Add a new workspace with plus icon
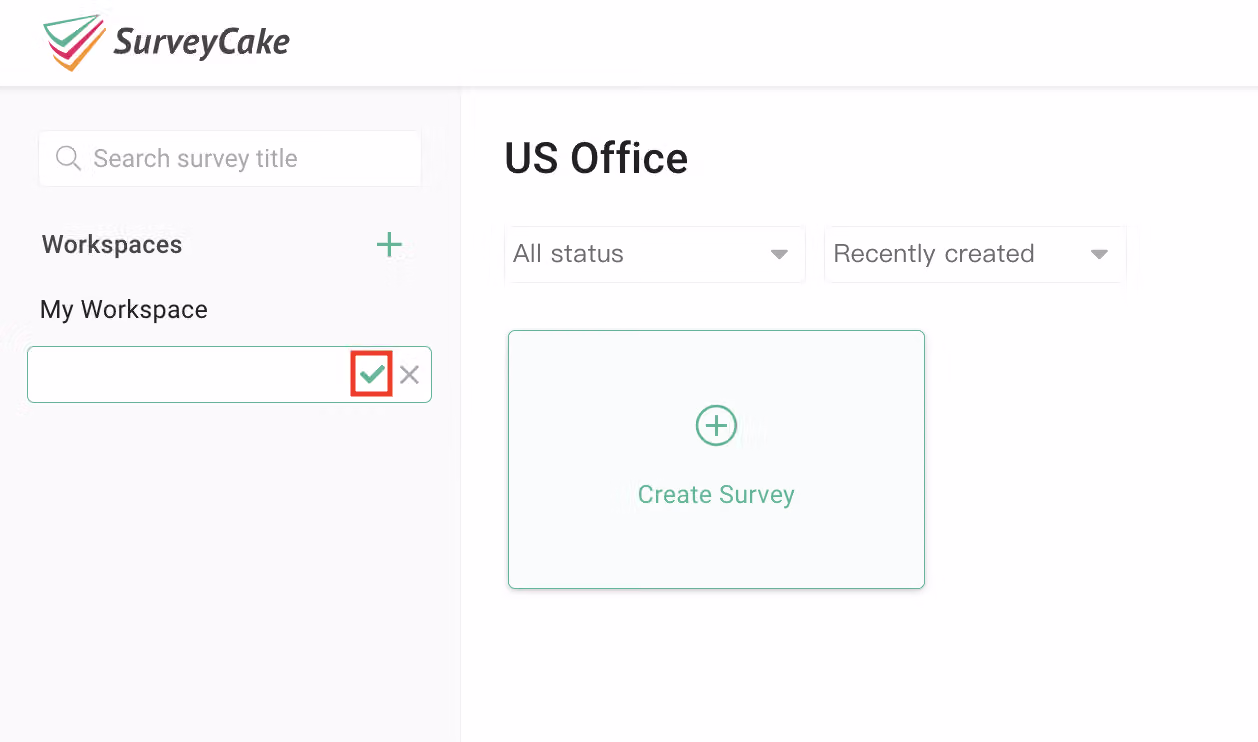 389,244
